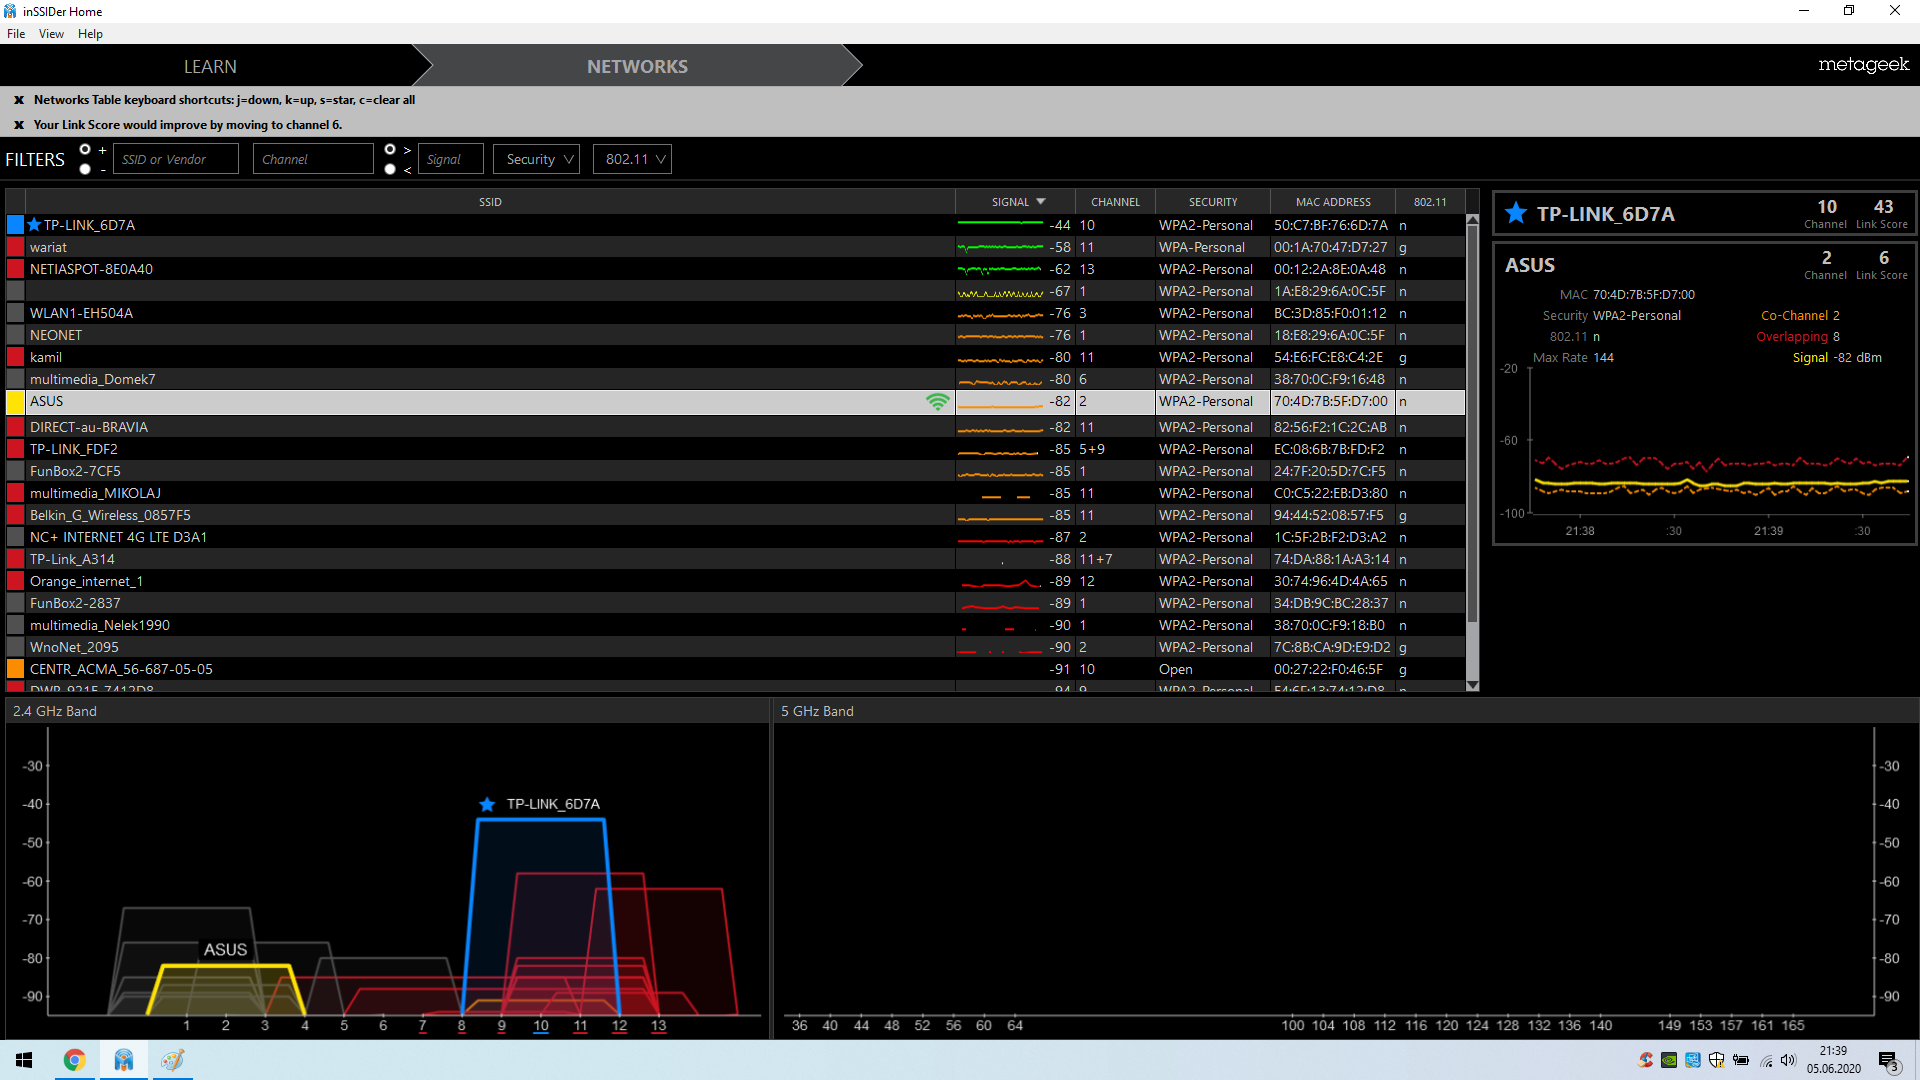Open the View menu
1920x1080 pixels.
[x=51, y=34]
